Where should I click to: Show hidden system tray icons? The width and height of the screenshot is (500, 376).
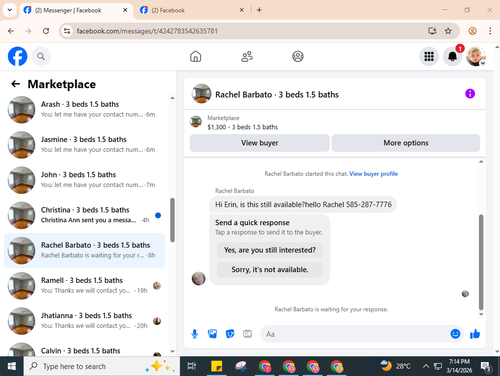pyautogui.click(x=426, y=366)
